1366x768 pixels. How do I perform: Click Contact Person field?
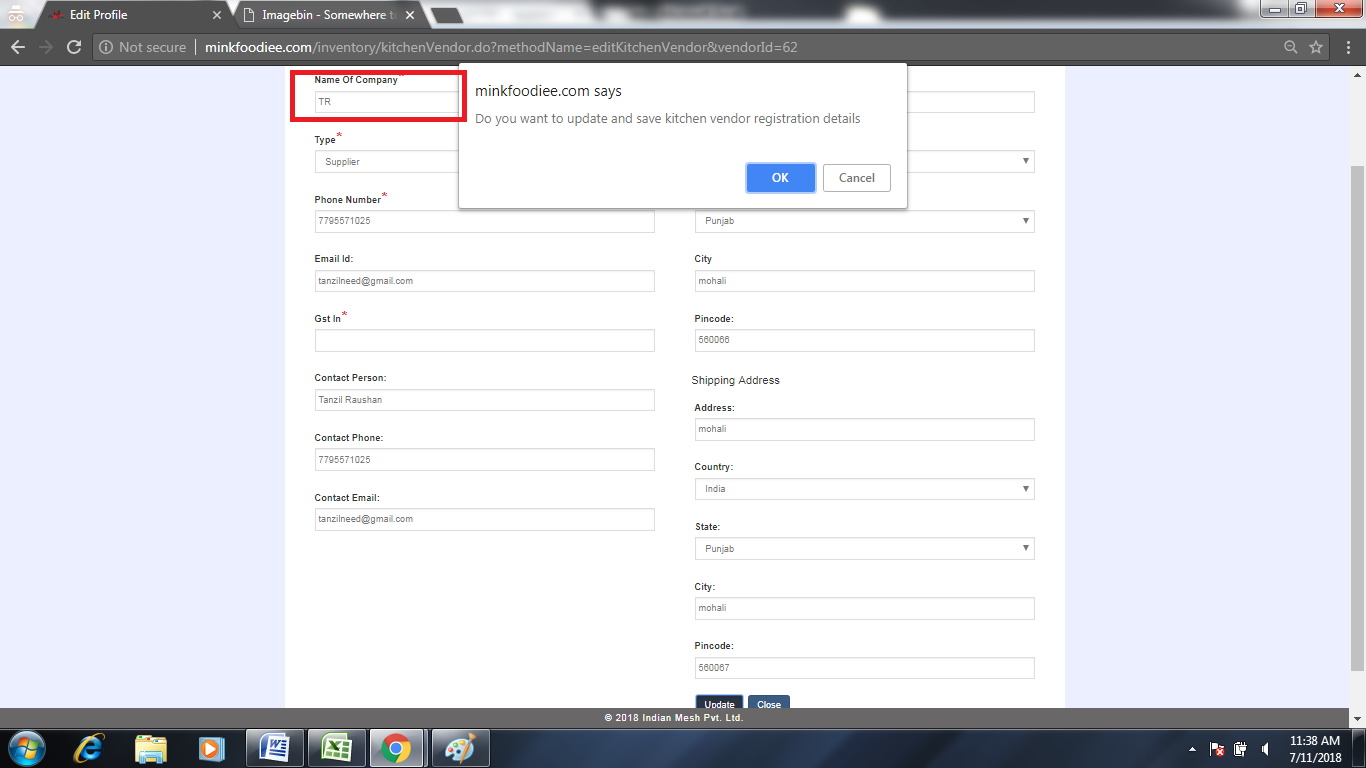484,400
